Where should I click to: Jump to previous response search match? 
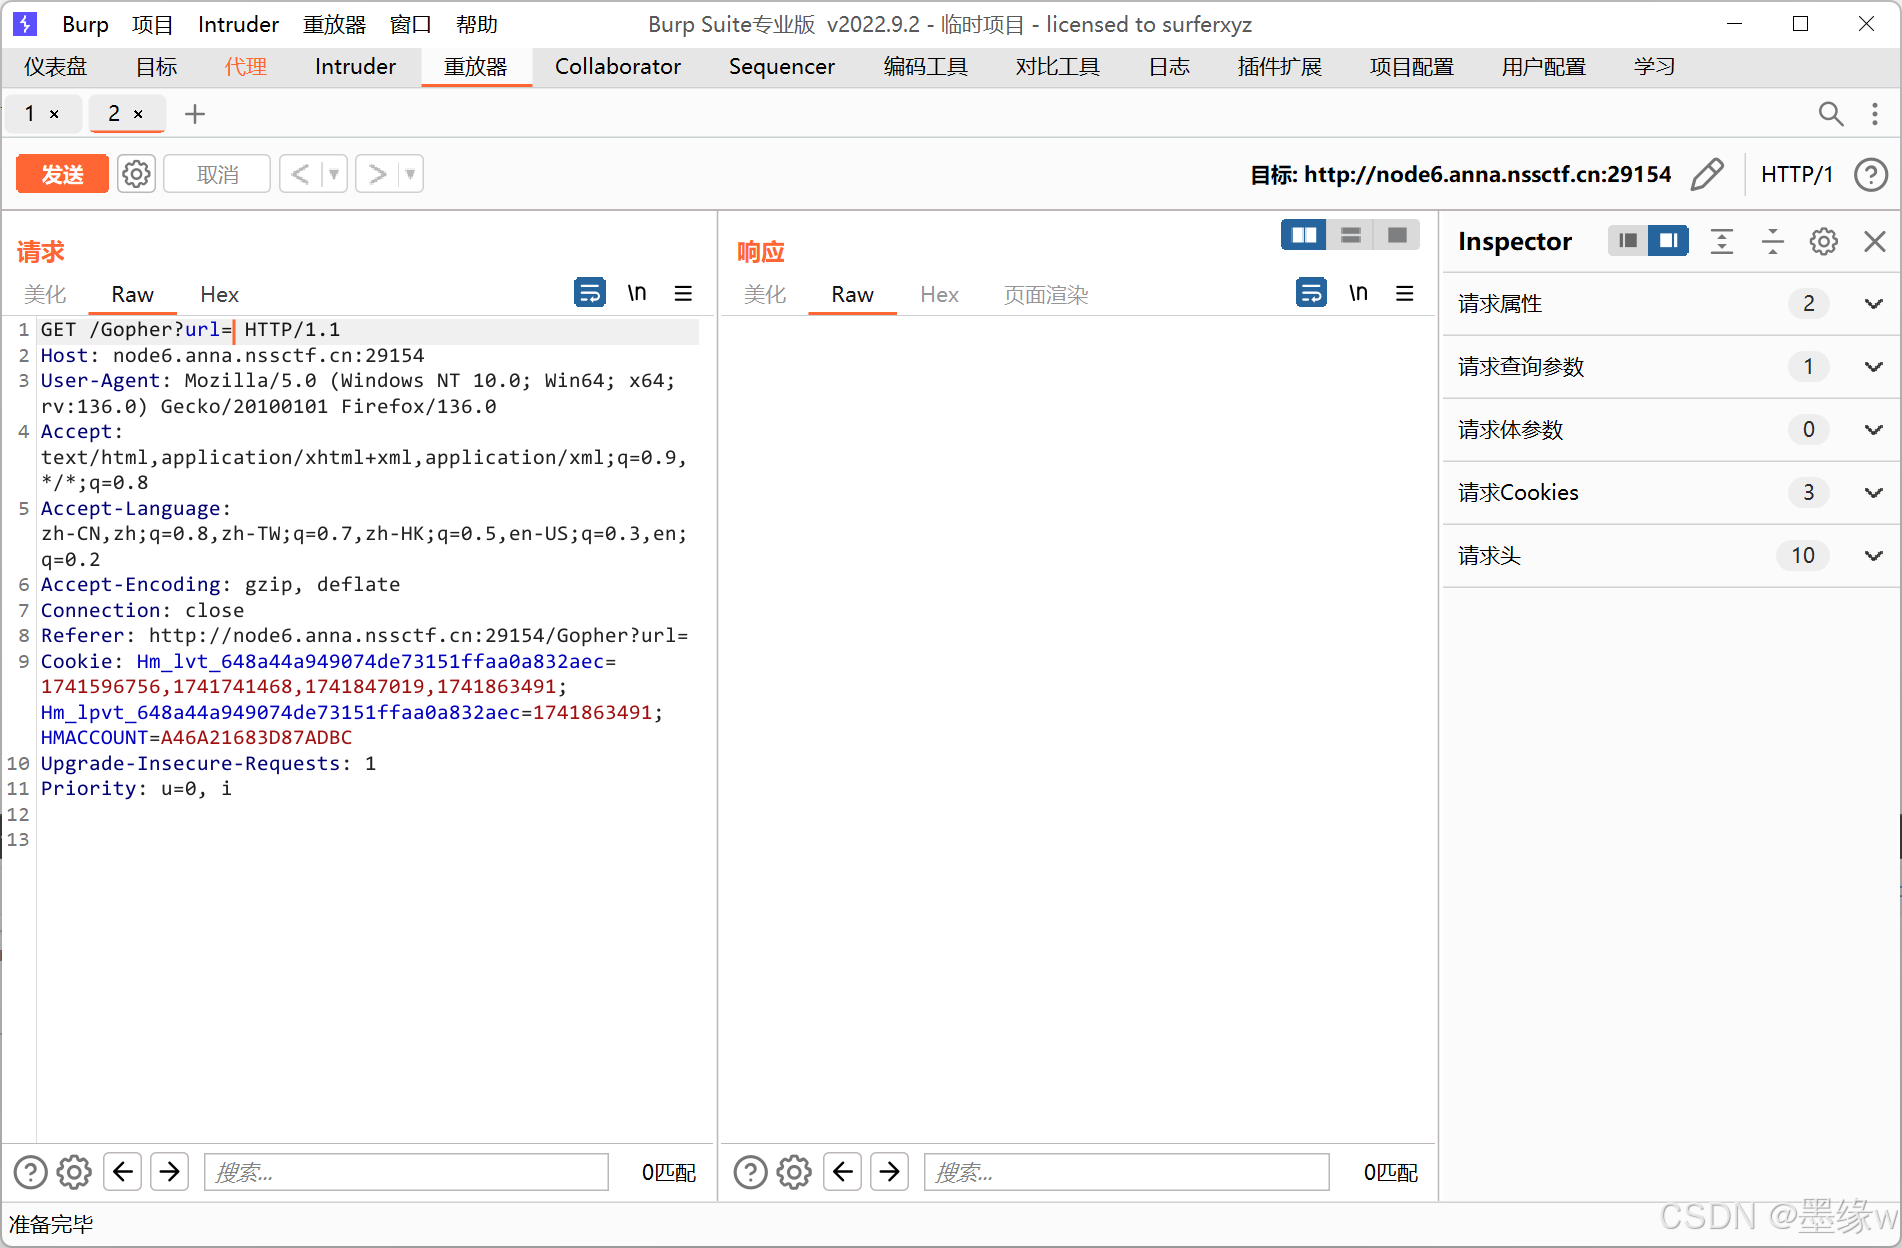tap(843, 1171)
